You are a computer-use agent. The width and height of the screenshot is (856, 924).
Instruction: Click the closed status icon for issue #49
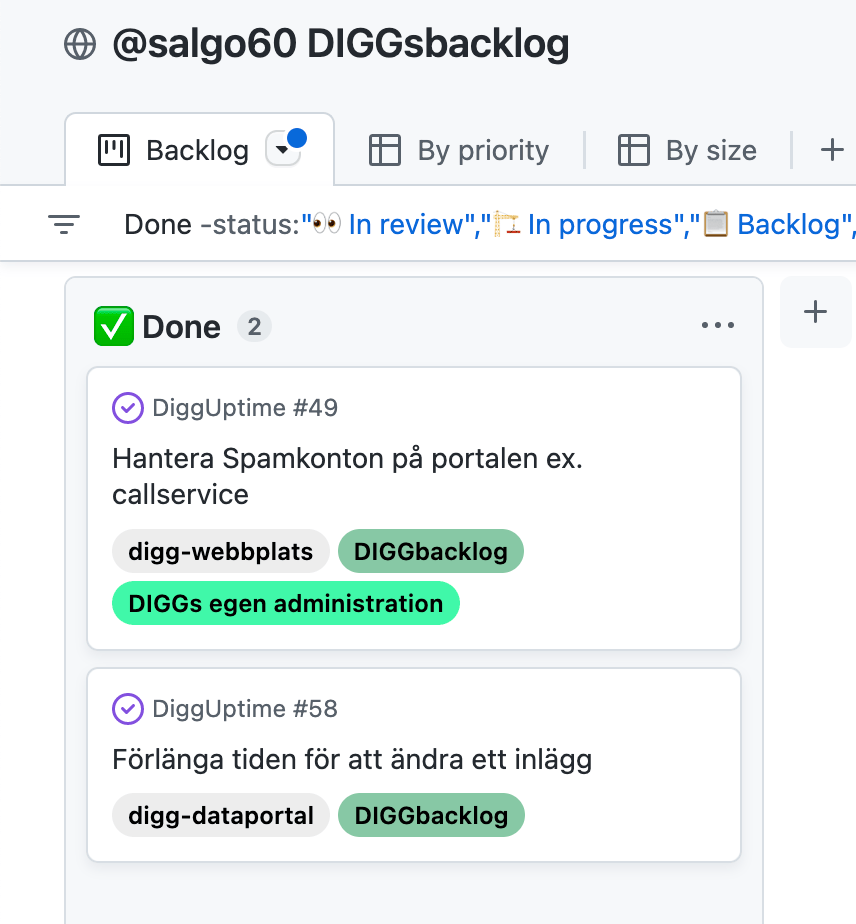point(127,408)
